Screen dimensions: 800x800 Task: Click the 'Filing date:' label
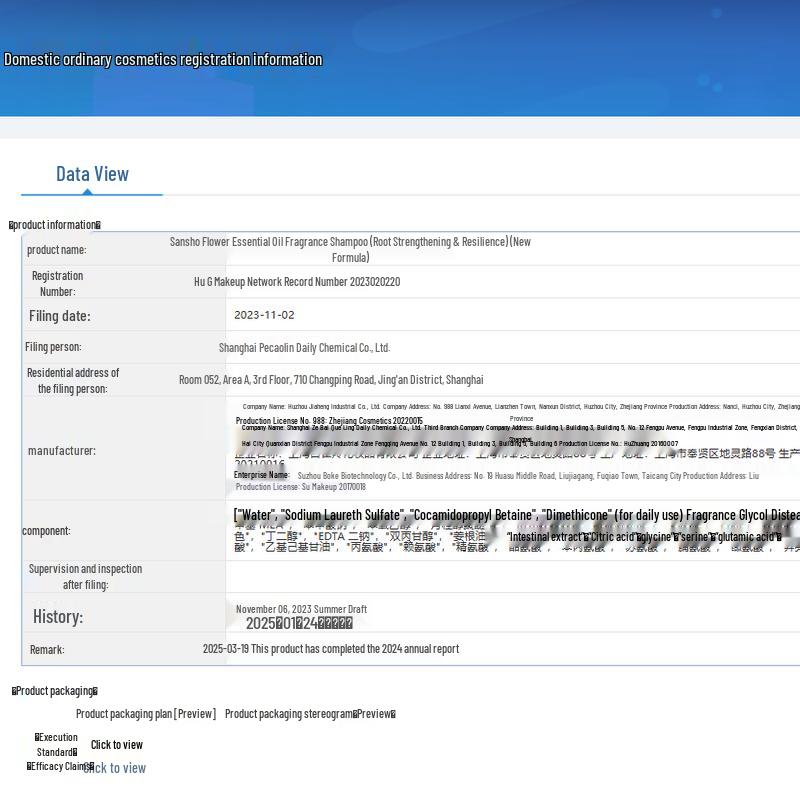(x=60, y=316)
